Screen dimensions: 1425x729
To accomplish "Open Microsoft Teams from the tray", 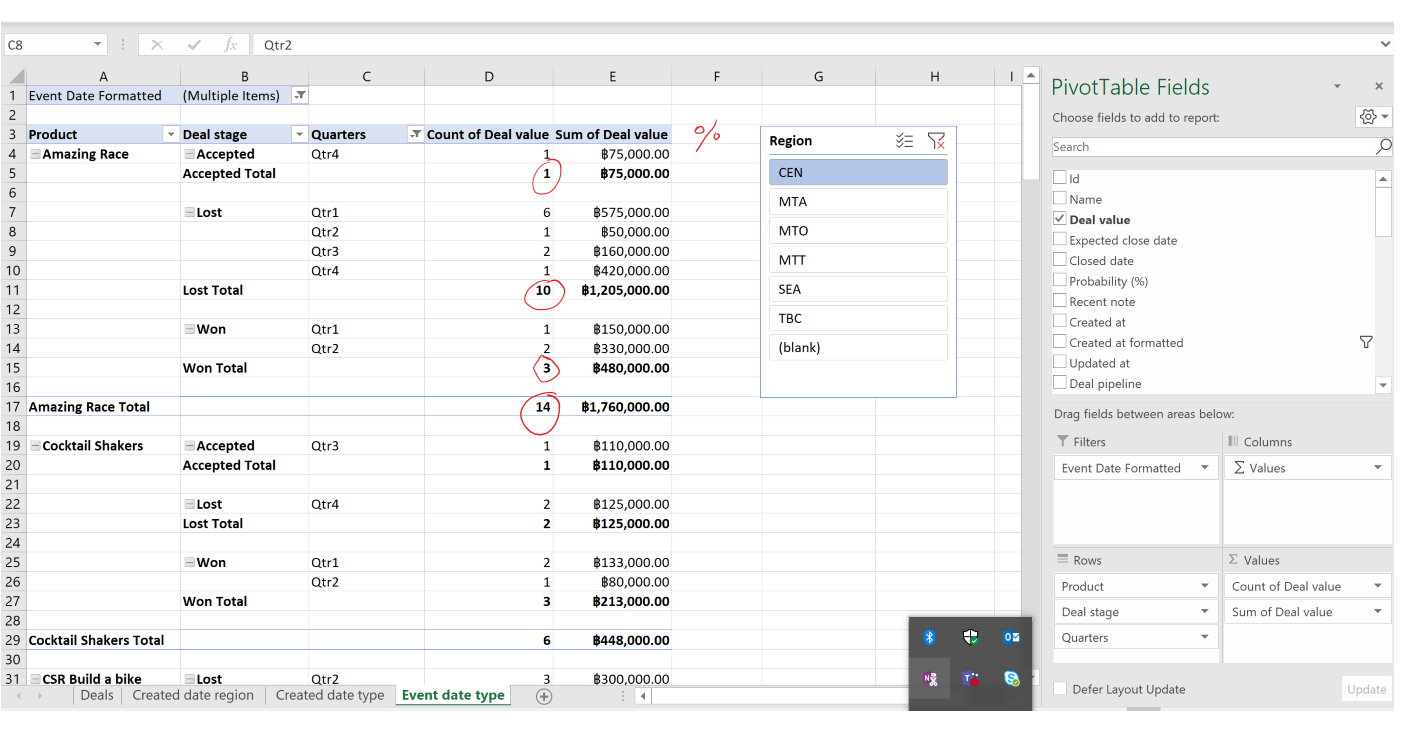I will [x=970, y=679].
